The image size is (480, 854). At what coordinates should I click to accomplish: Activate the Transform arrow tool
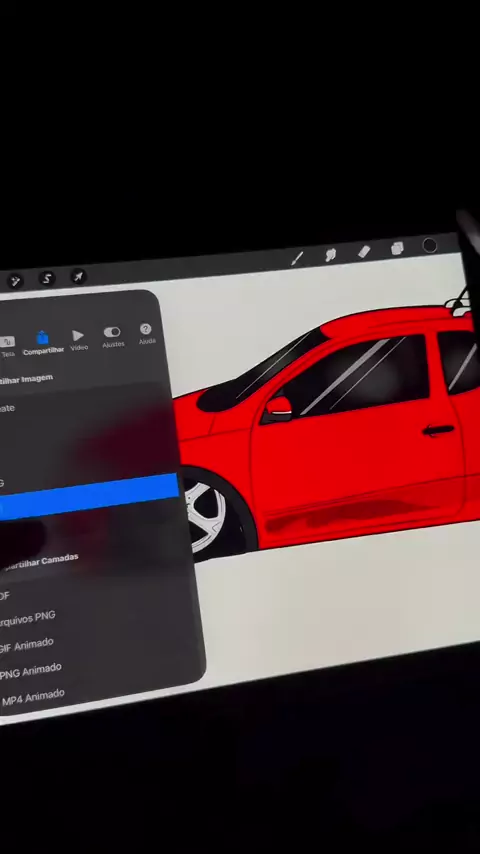[78, 276]
